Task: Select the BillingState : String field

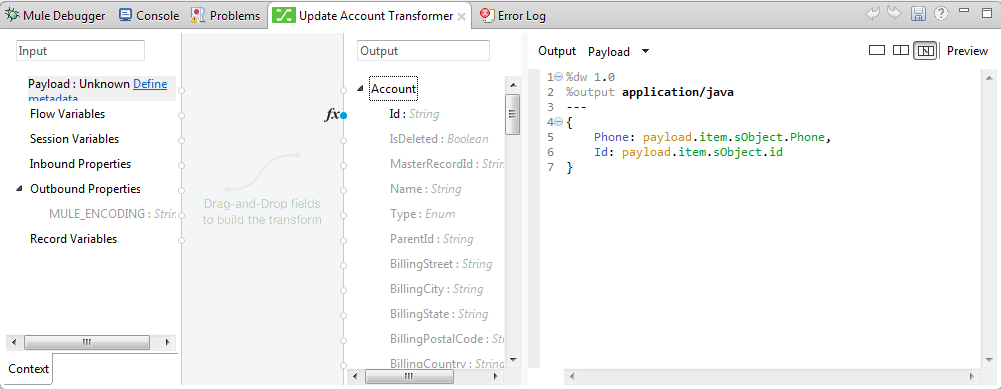Action: 439,314
